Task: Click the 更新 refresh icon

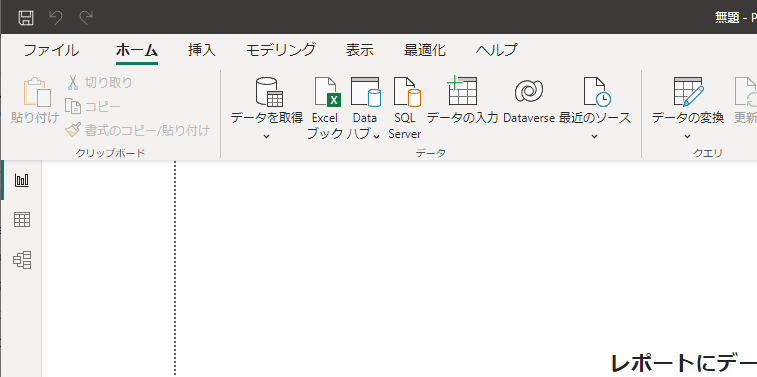Action: tap(746, 92)
